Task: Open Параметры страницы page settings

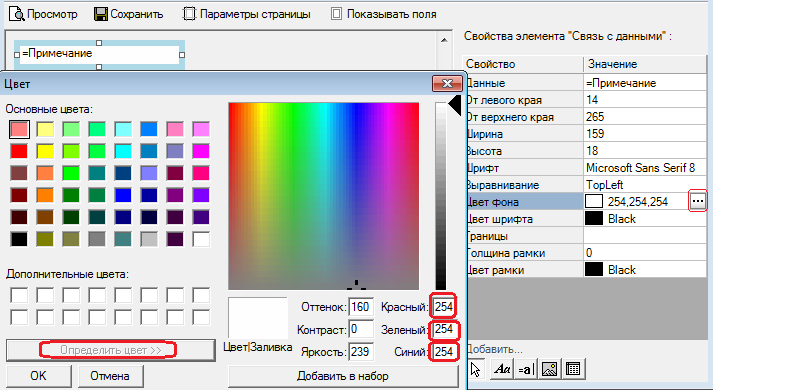Action: tap(247, 14)
